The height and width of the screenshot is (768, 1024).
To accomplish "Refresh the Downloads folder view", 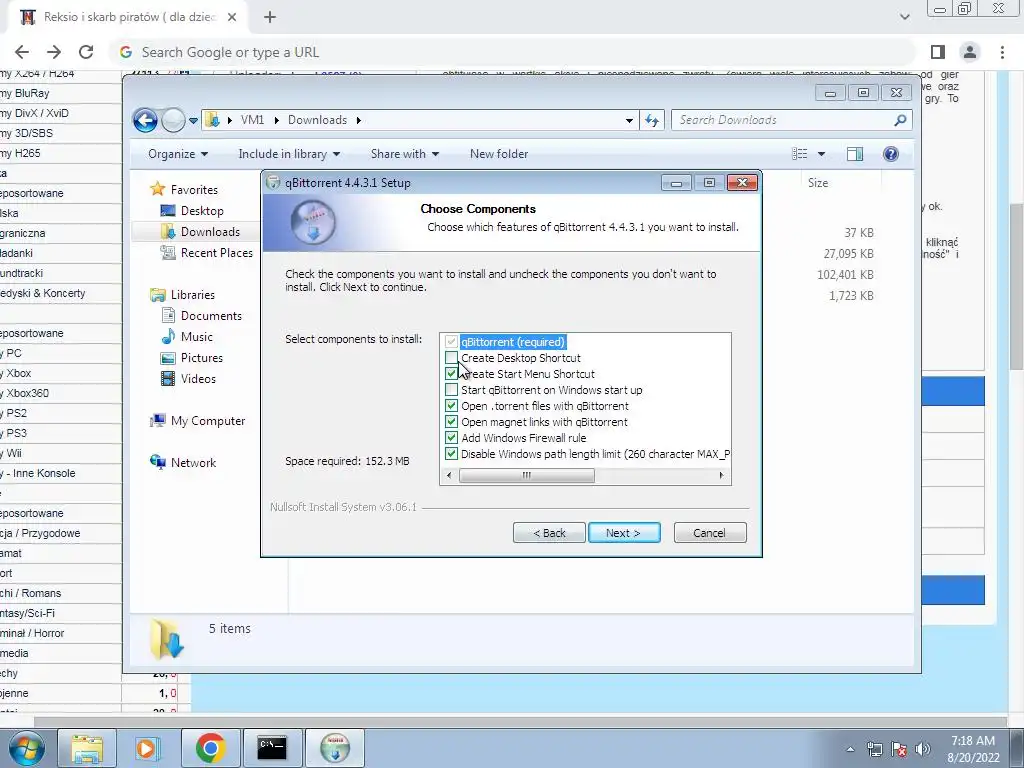I will (652, 120).
